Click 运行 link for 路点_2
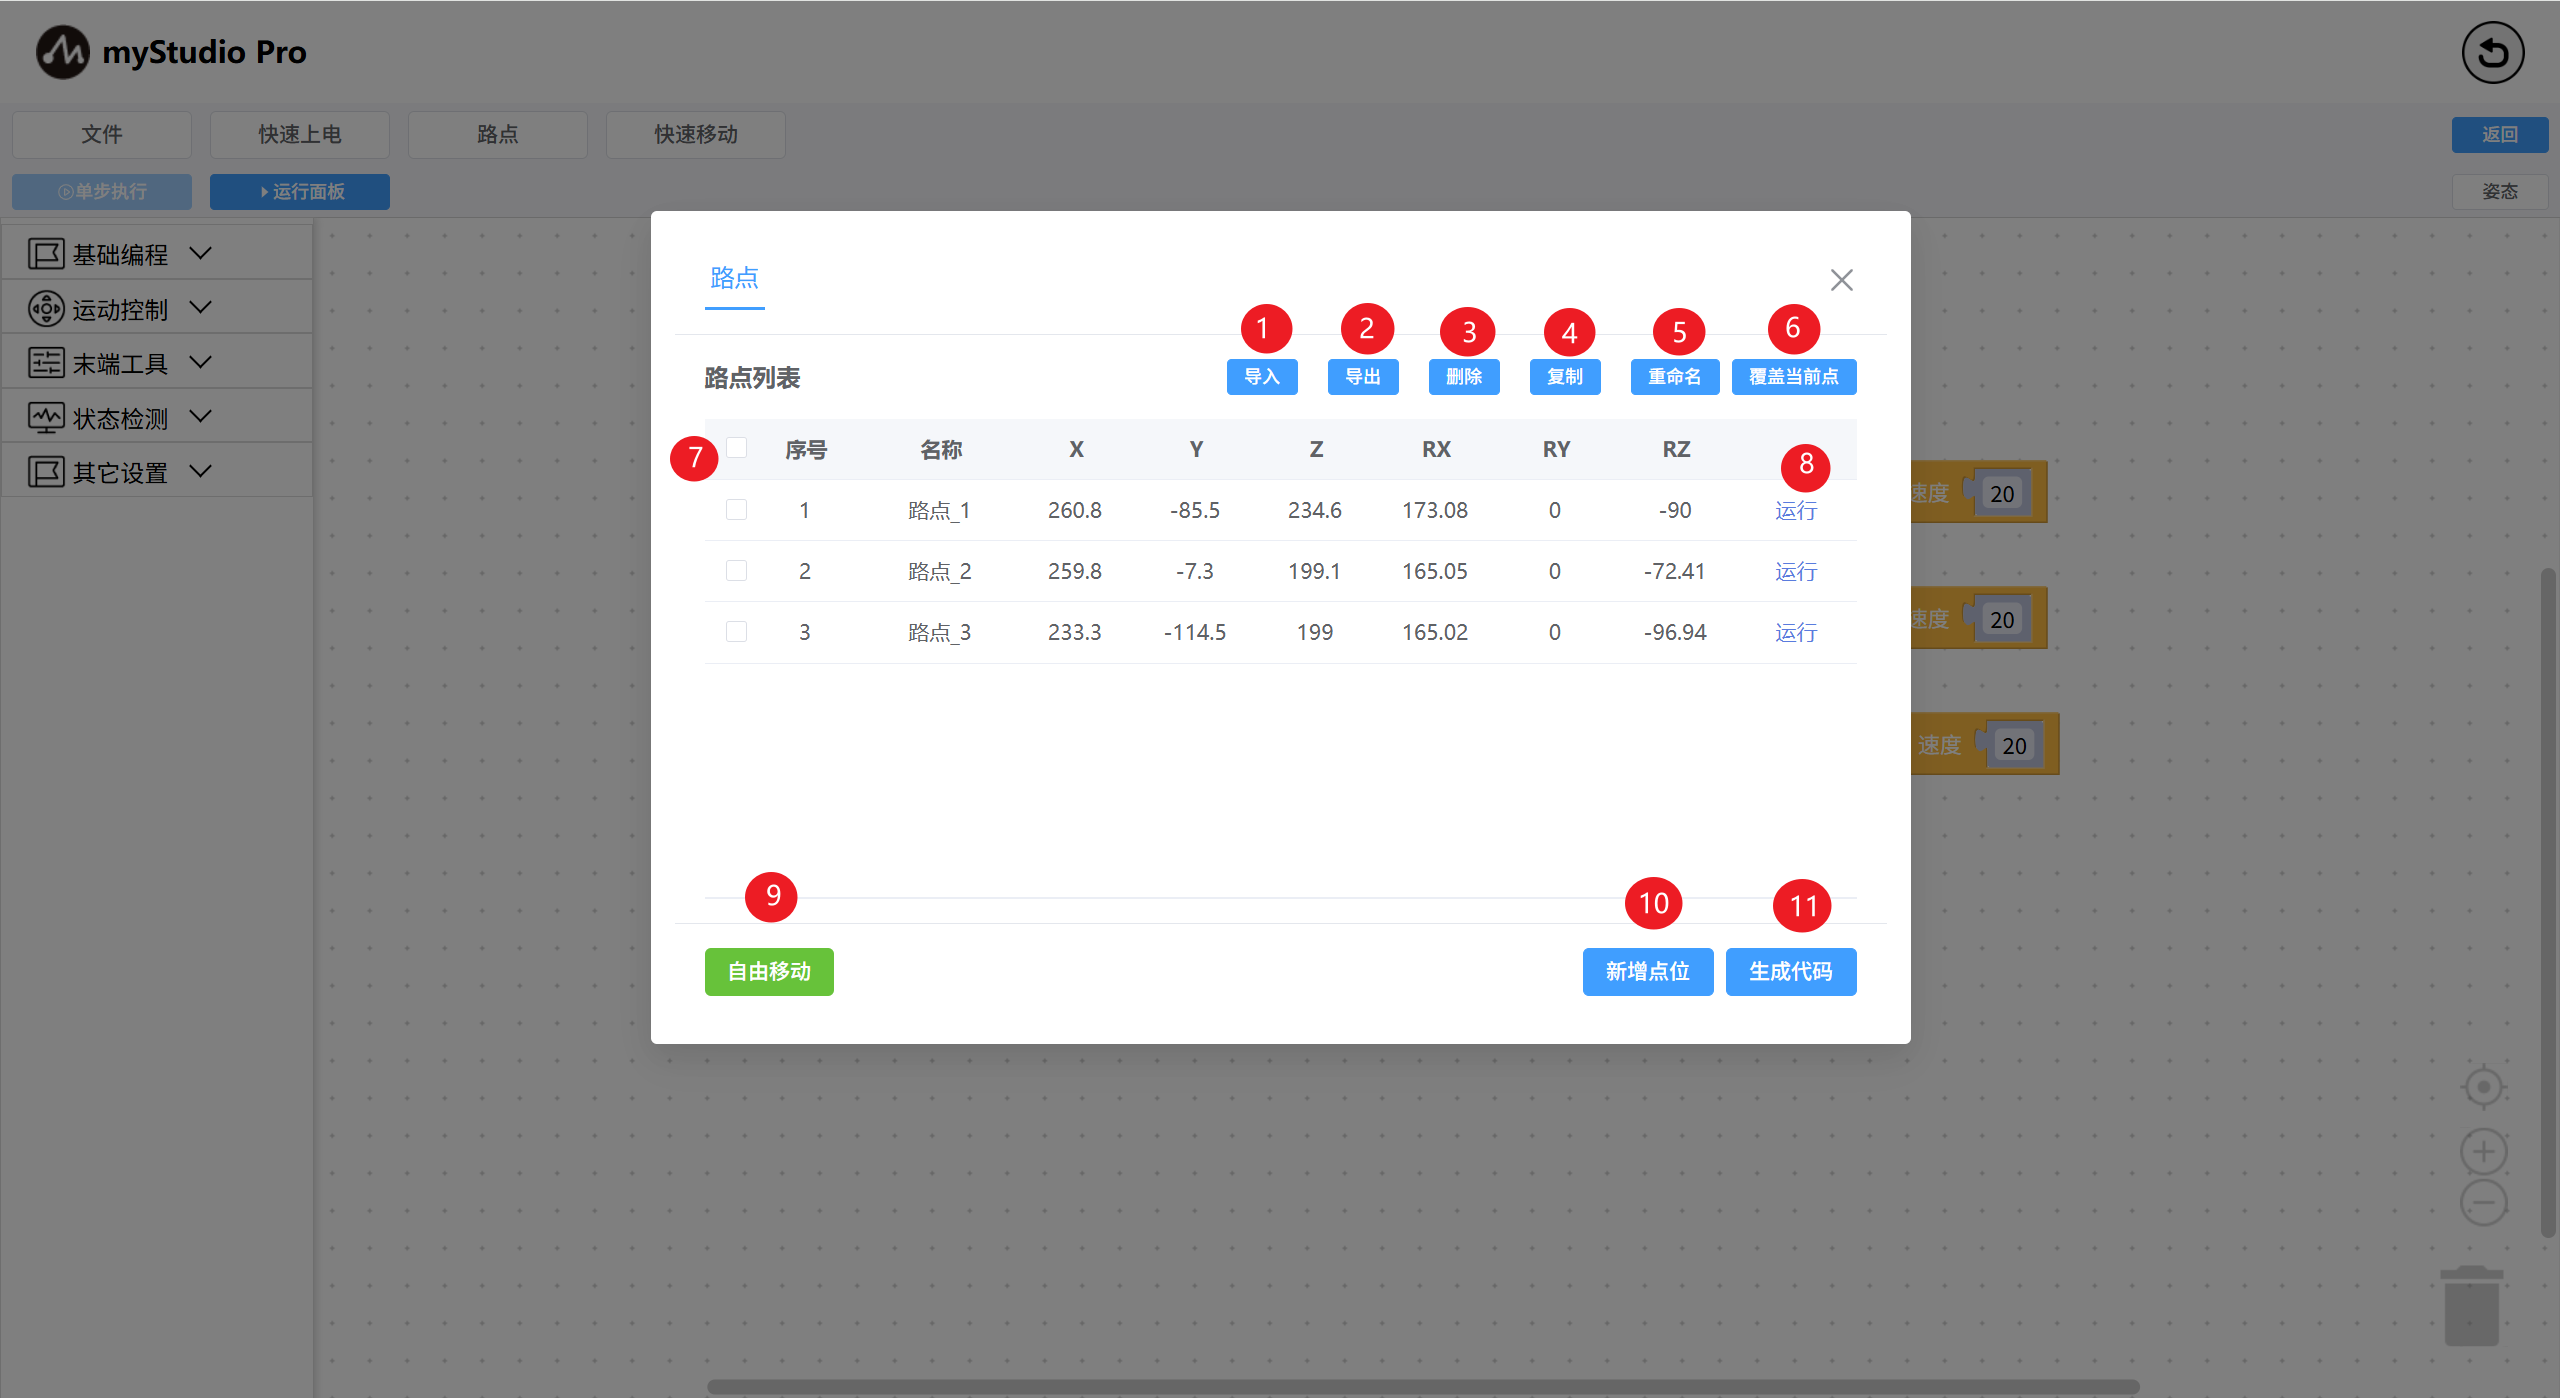 point(1795,571)
